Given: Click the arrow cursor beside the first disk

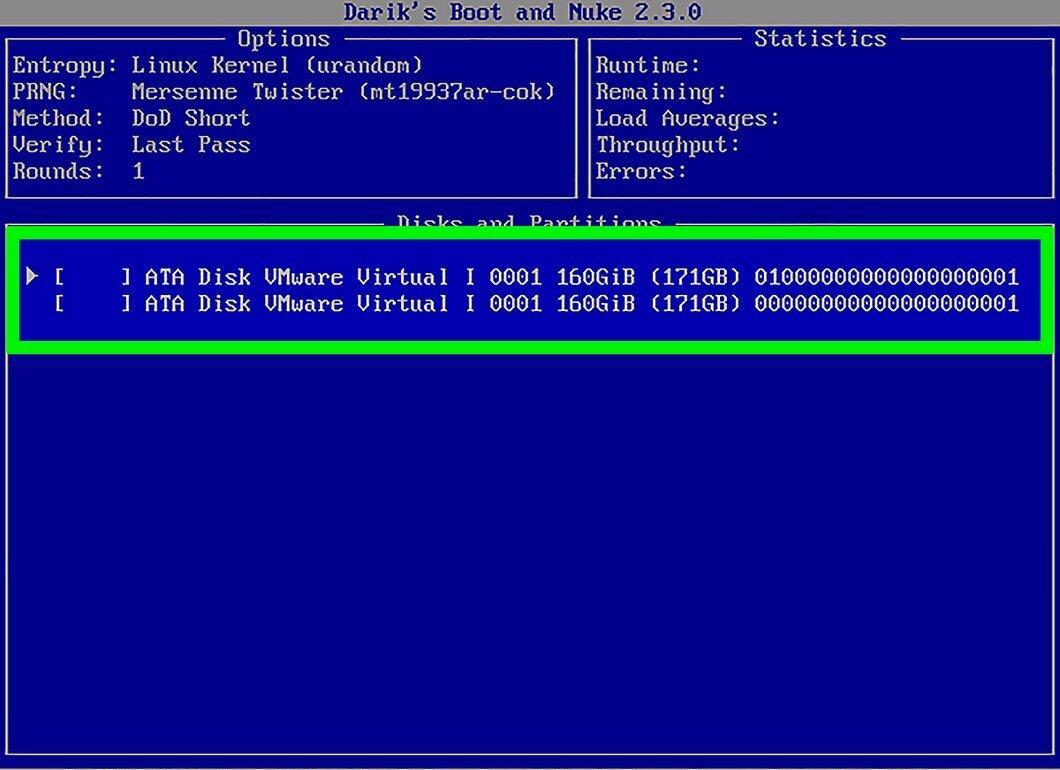Looking at the screenshot, I should [31, 276].
